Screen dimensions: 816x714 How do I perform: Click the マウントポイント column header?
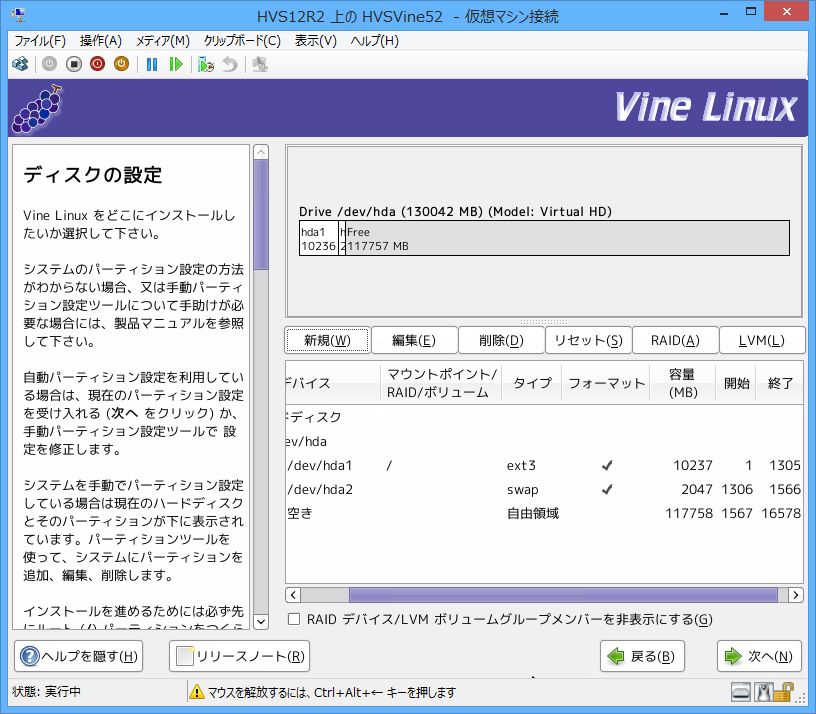point(441,382)
